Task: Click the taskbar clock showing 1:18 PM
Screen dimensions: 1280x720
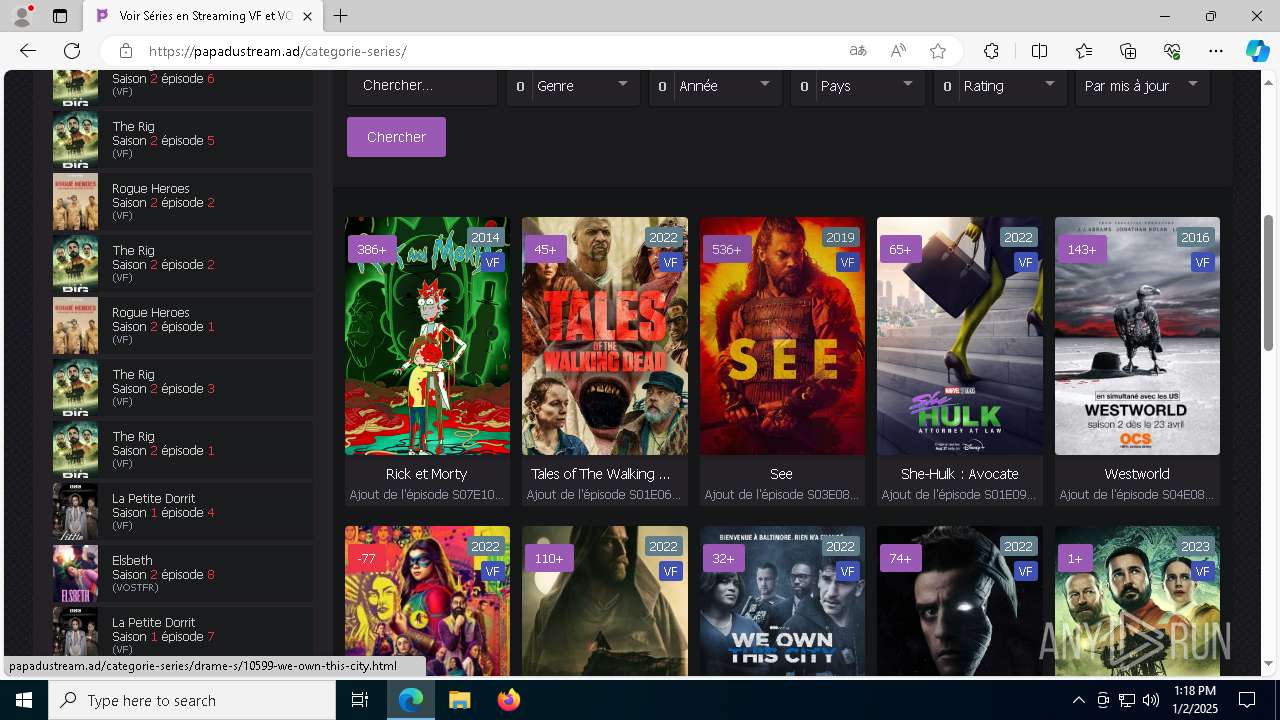Action: tap(1194, 700)
